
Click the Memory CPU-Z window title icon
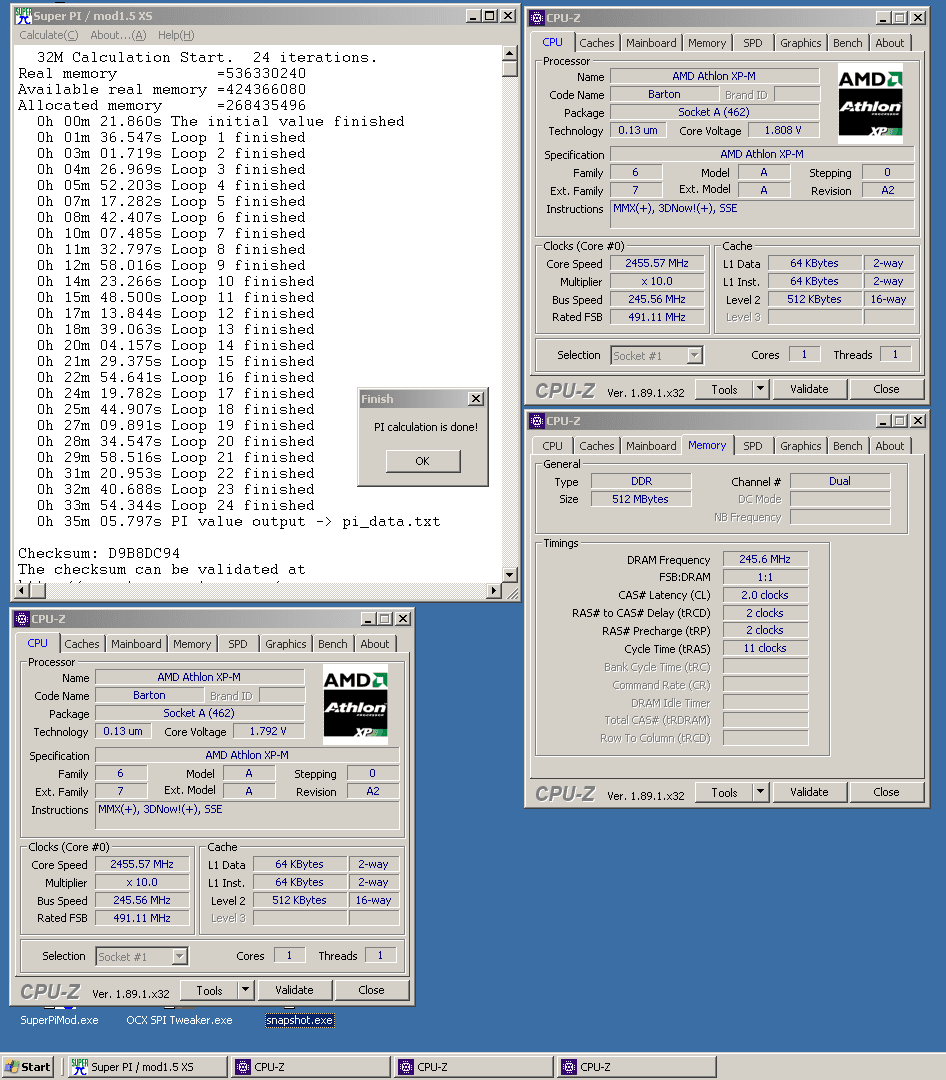[537, 421]
